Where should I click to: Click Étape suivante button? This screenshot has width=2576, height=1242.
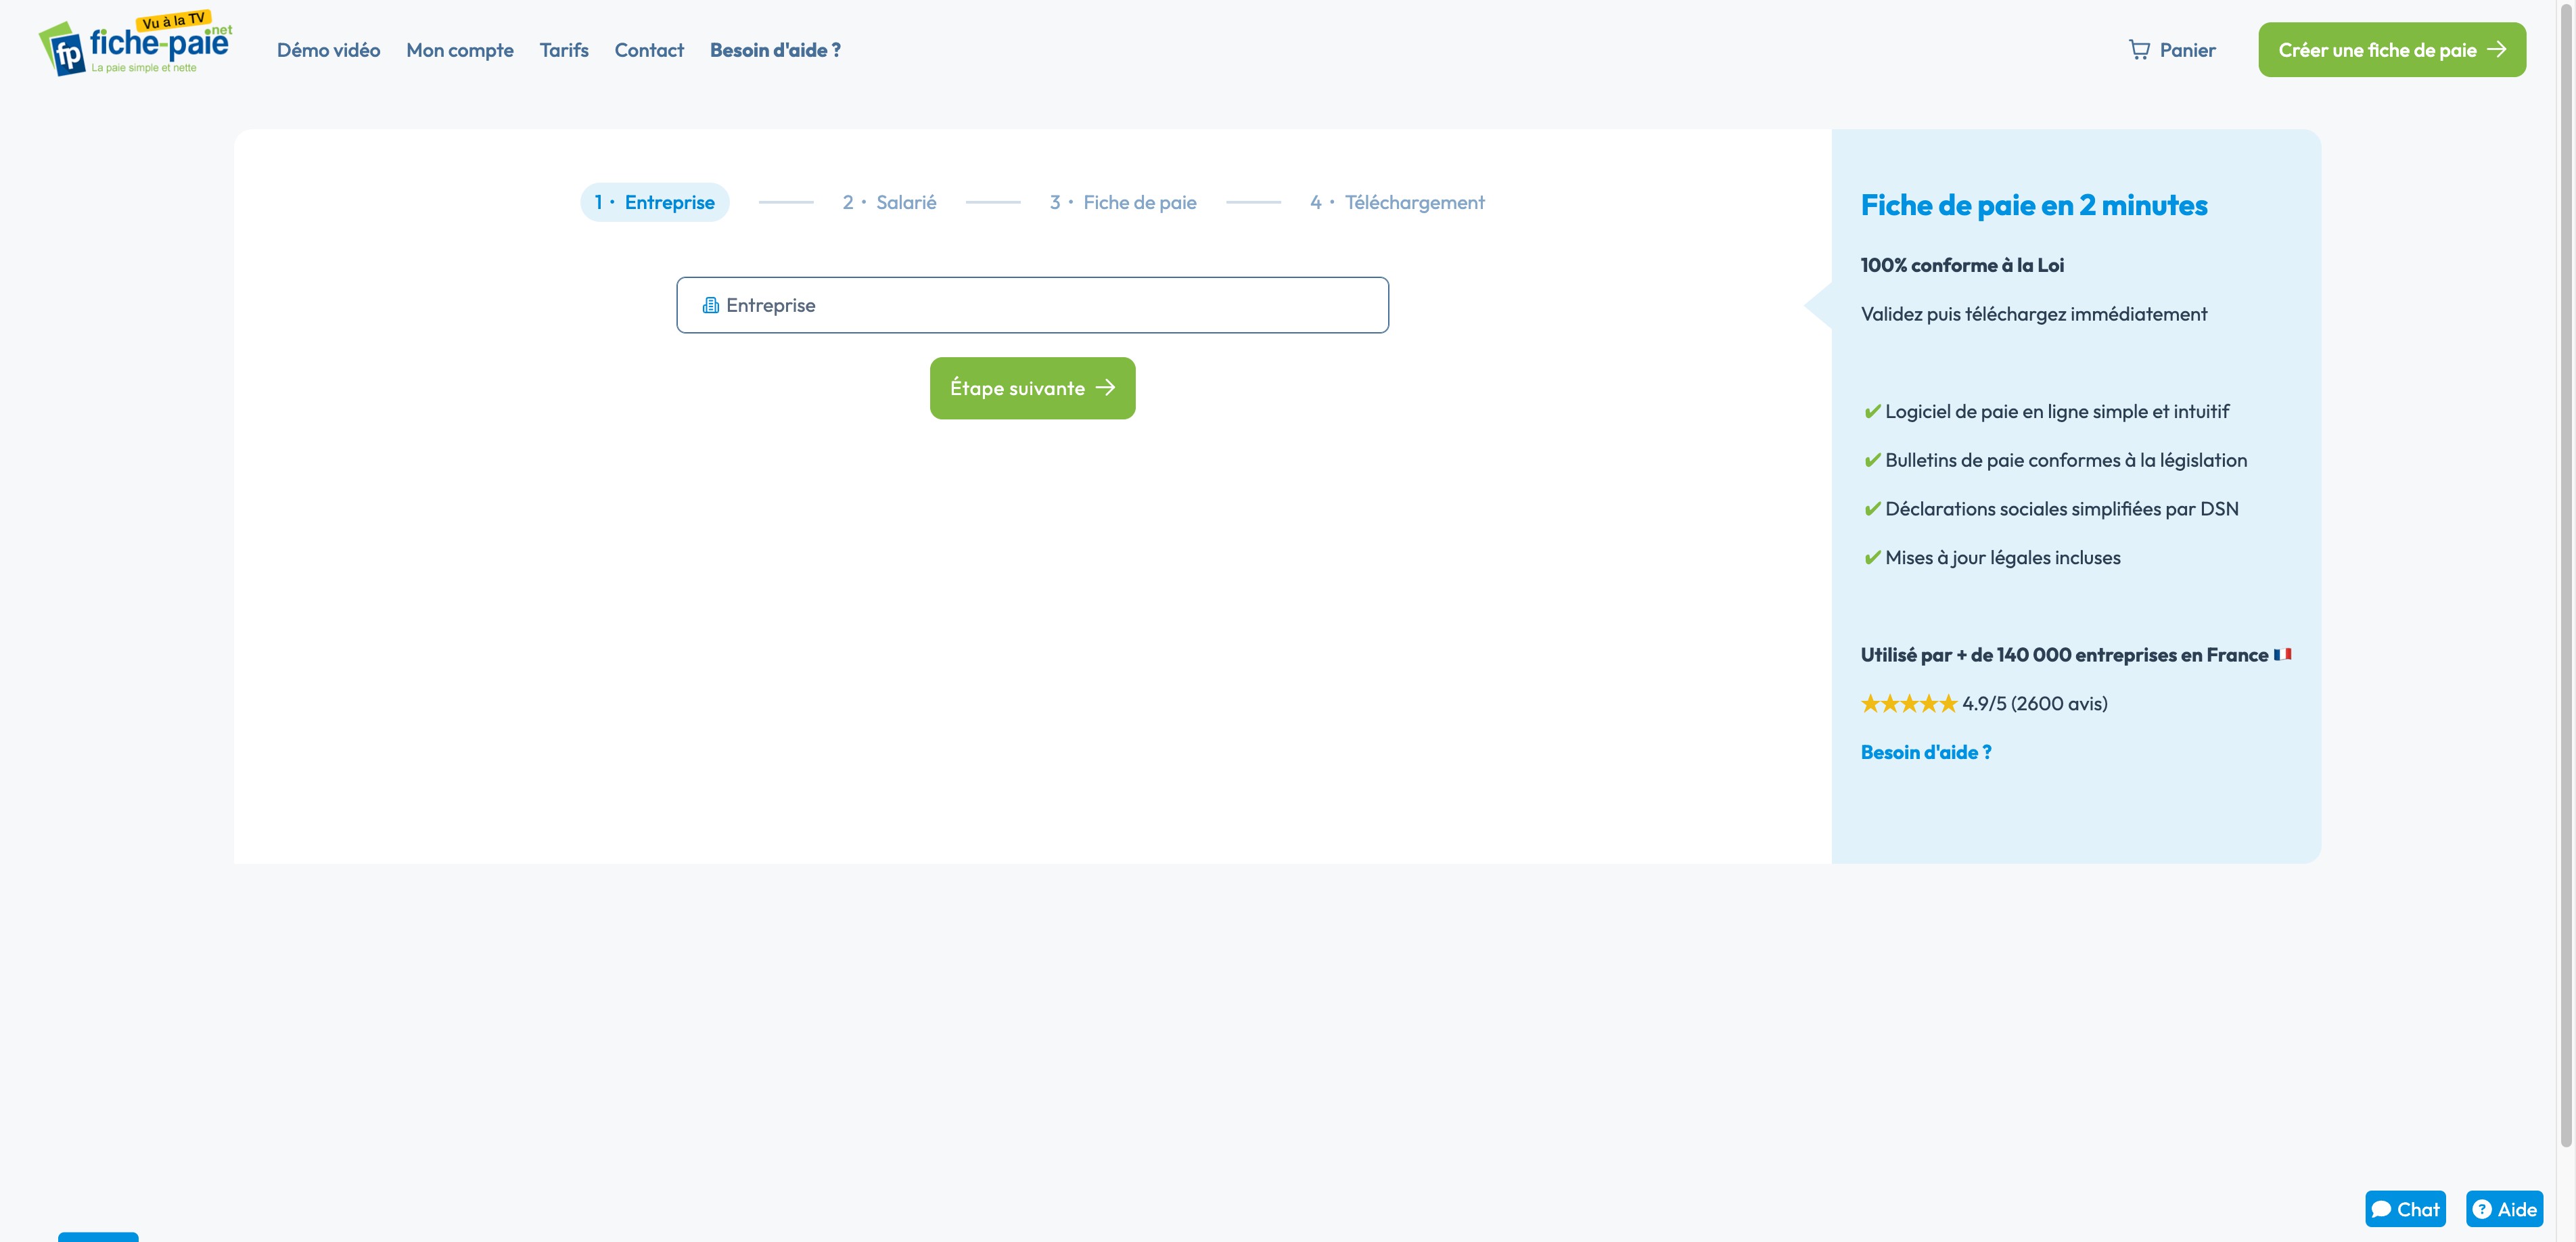(x=1032, y=388)
